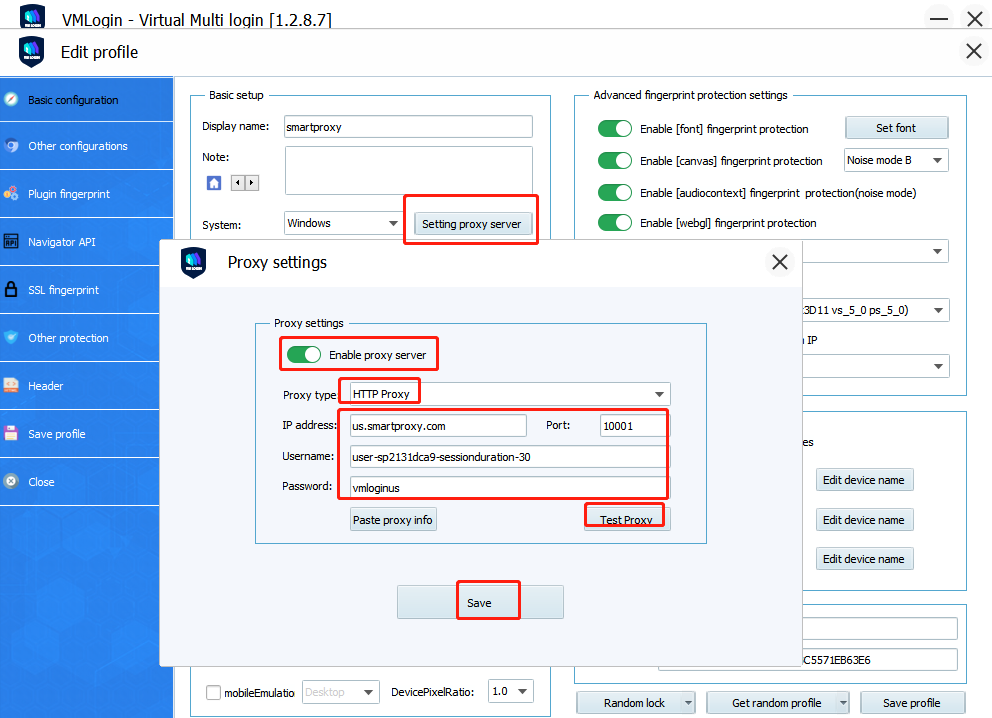The height and width of the screenshot is (718, 992).
Task: Click the first Edit device name button
Action: coord(864,480)
